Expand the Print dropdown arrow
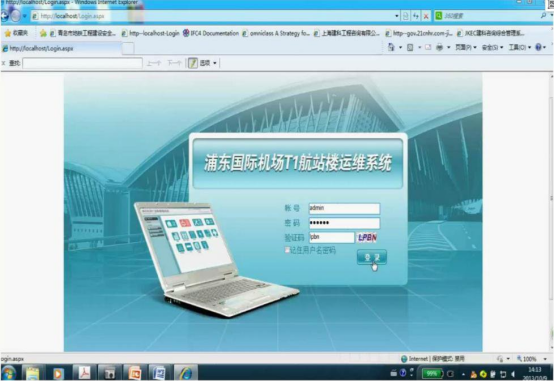This screenshot has height=382, width=554. point(448,47)
